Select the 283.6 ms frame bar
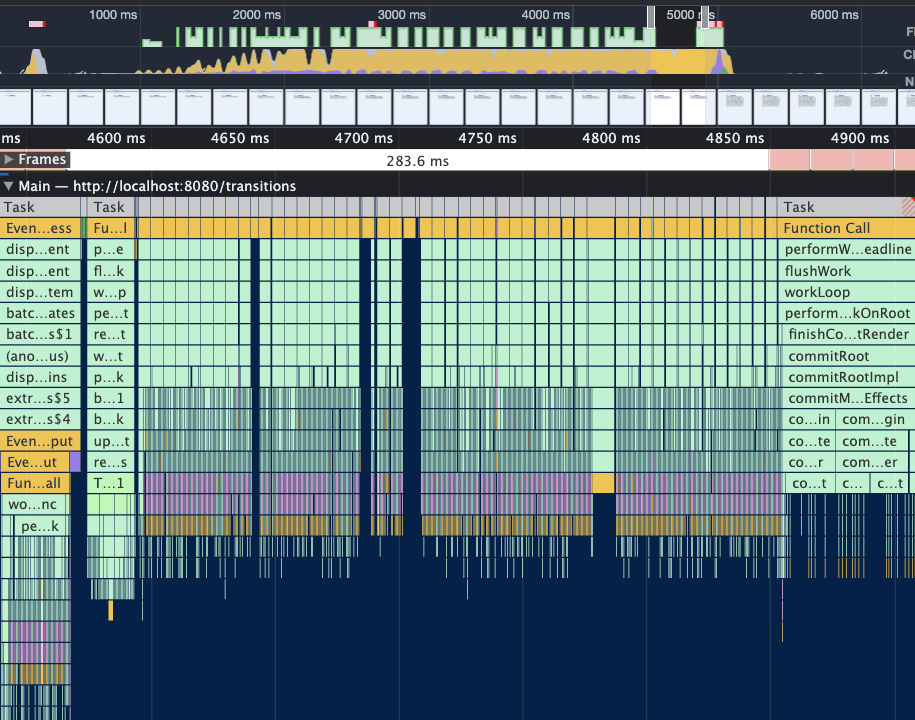 coord(417,160)
